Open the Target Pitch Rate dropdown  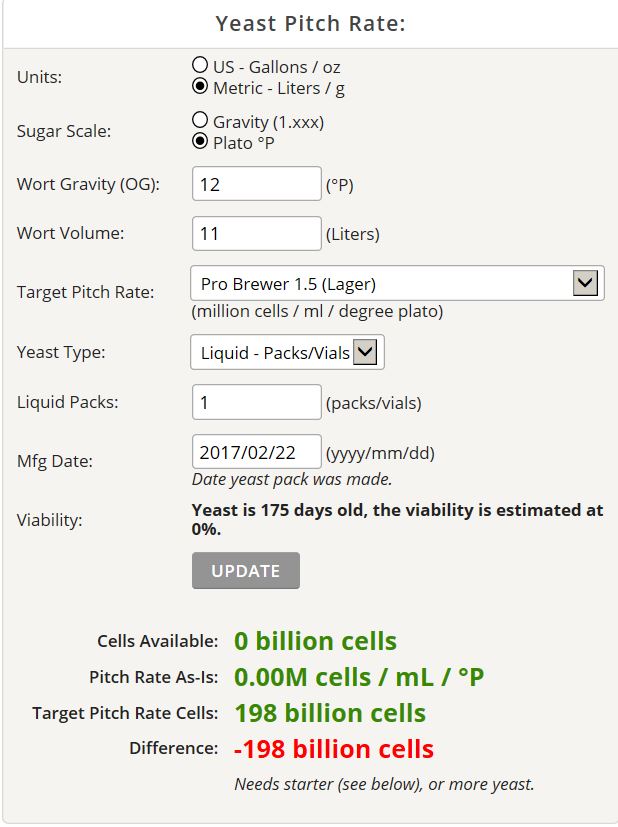point(396,283)
